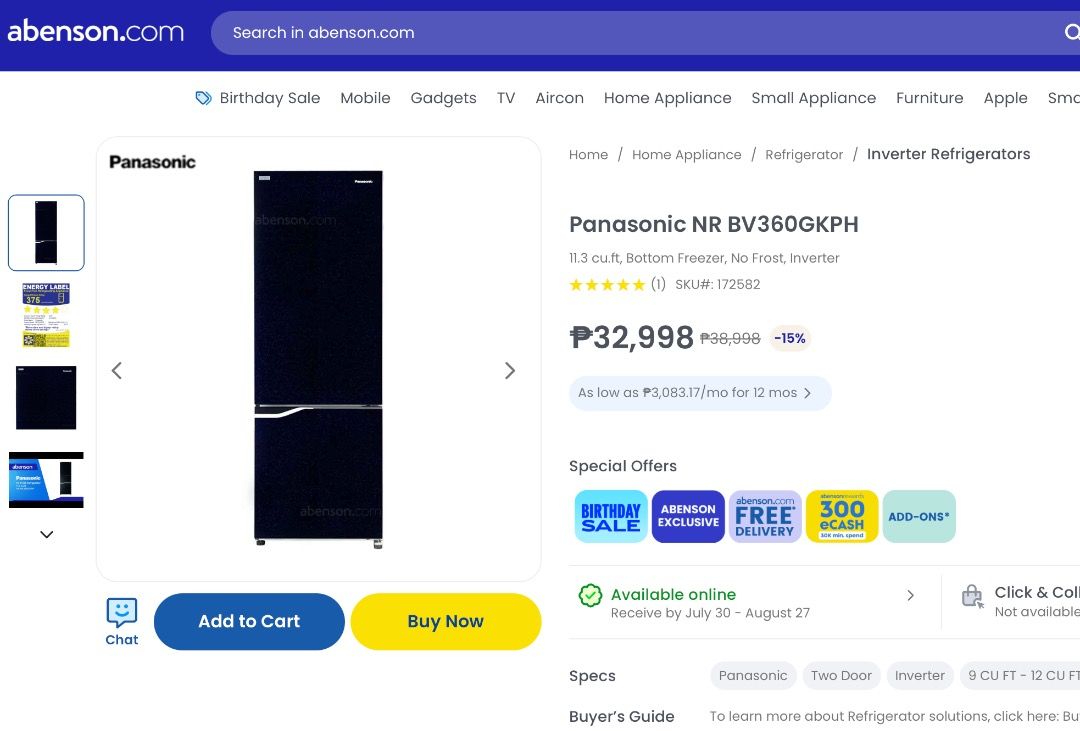The width and height of the screenshot is (1080, 731).
Task: Open Available online delivery details chevron
Action: [x=910, y=594]
